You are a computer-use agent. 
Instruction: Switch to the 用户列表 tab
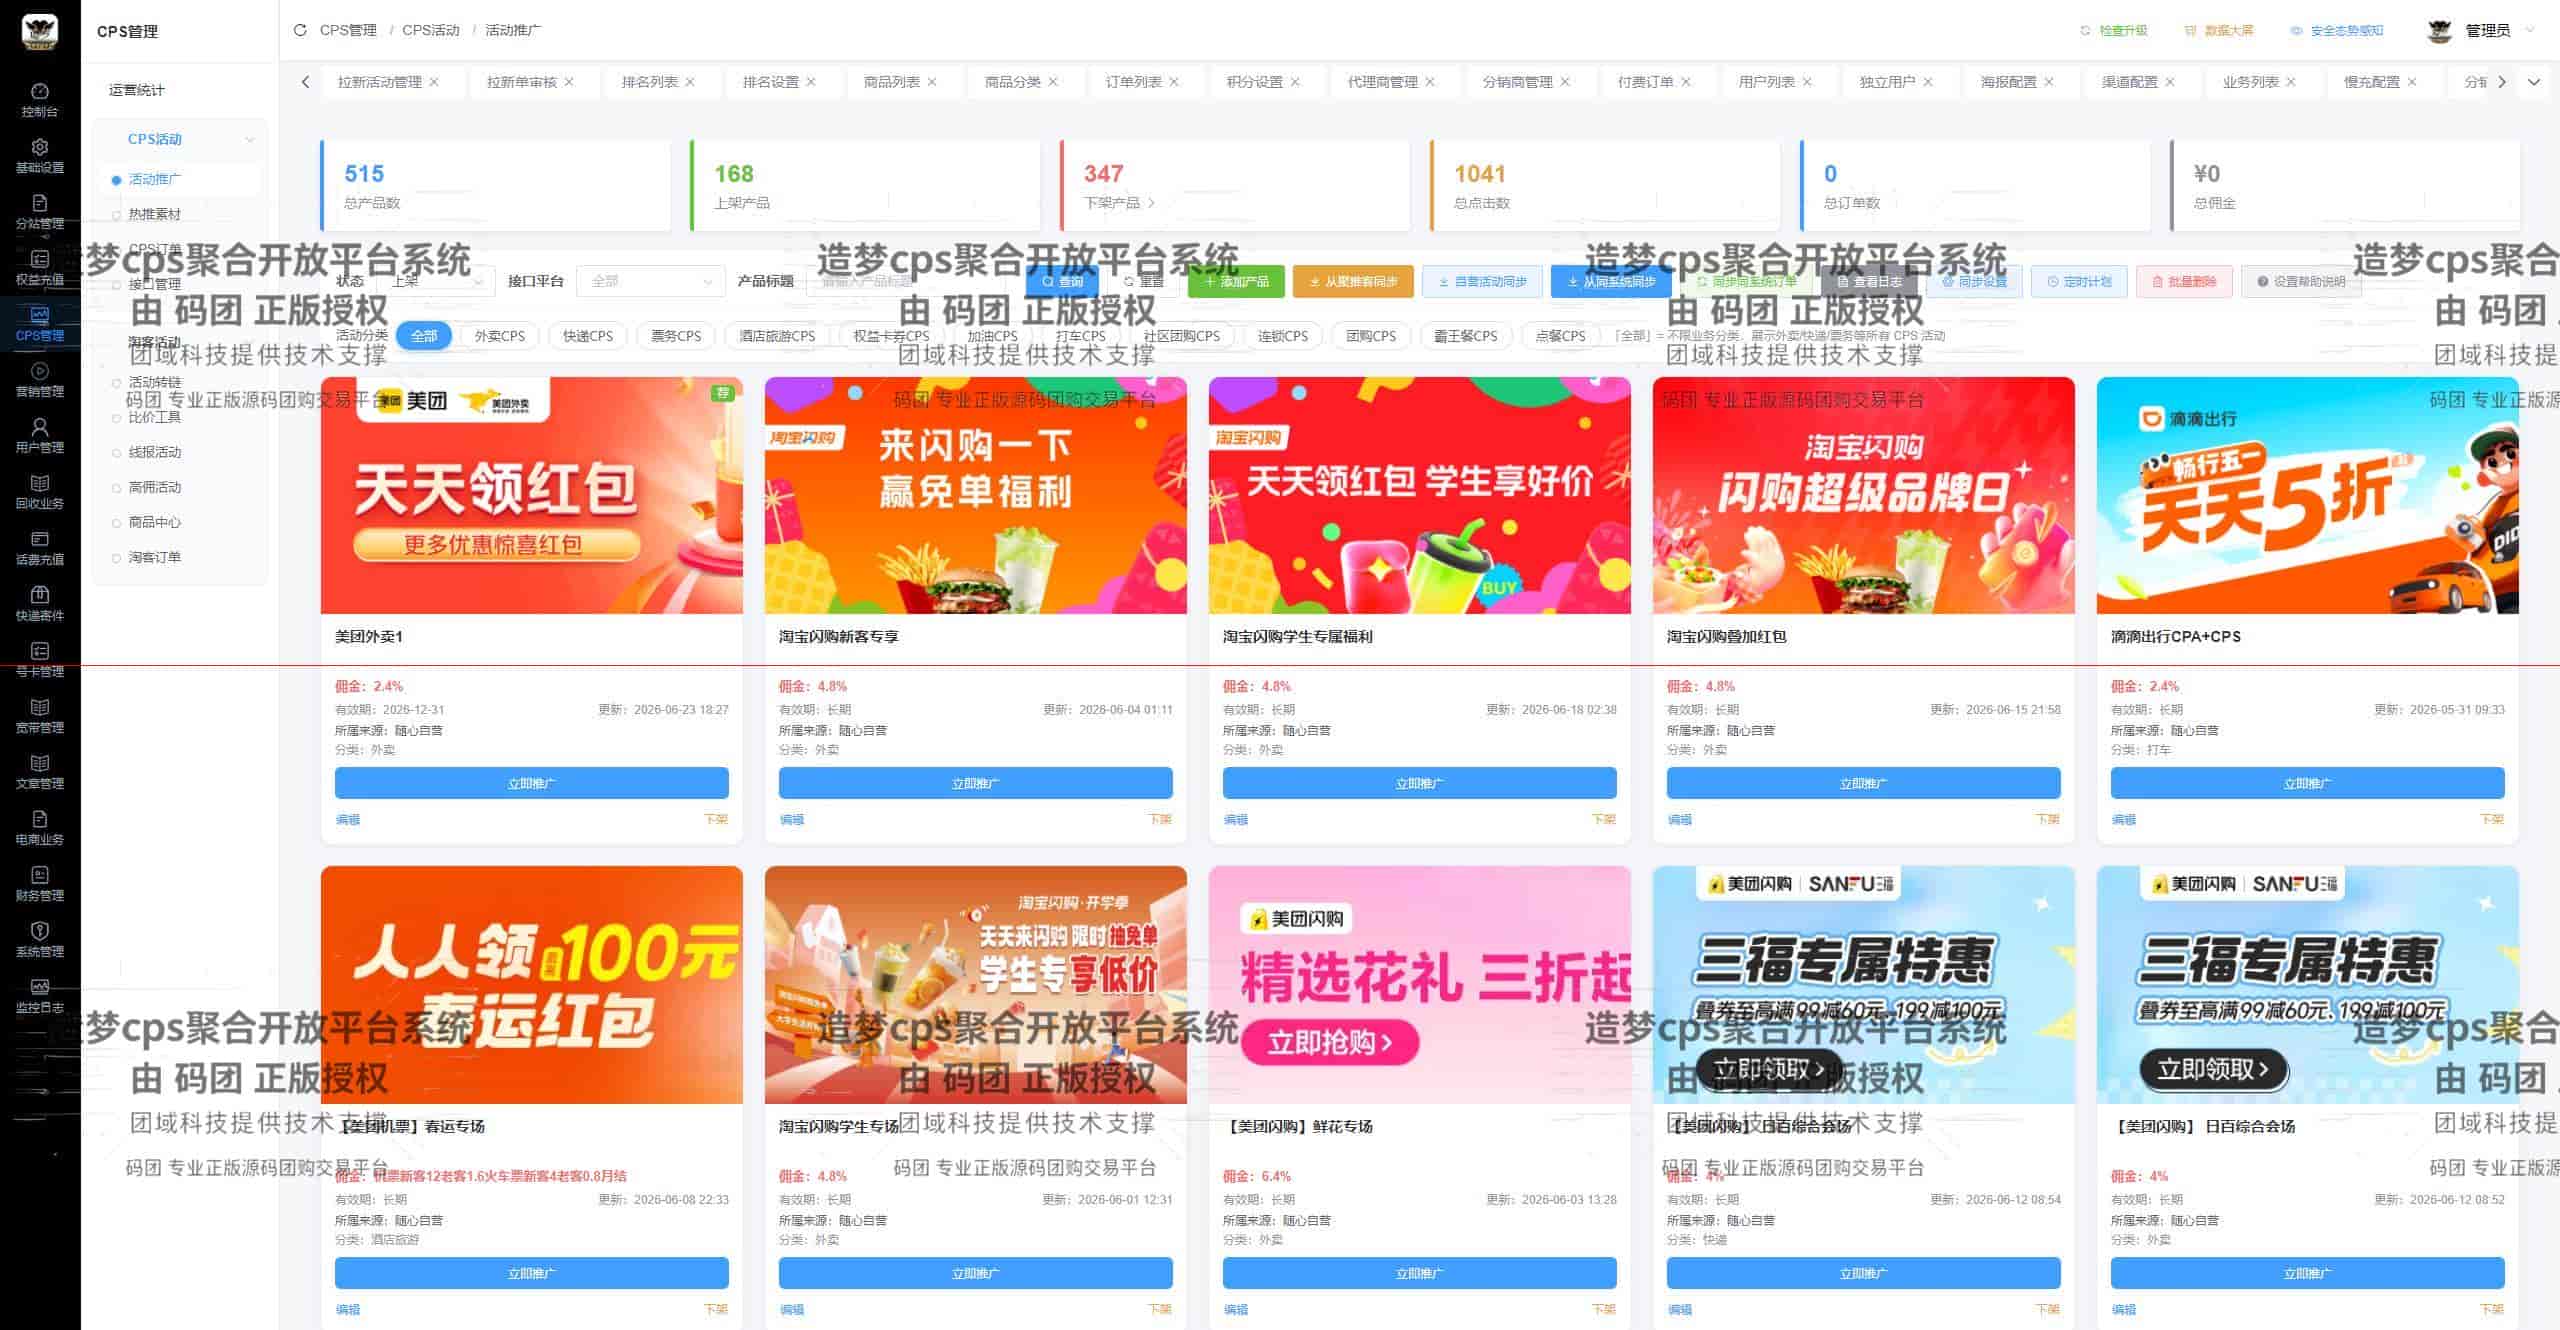(1766, 82)
